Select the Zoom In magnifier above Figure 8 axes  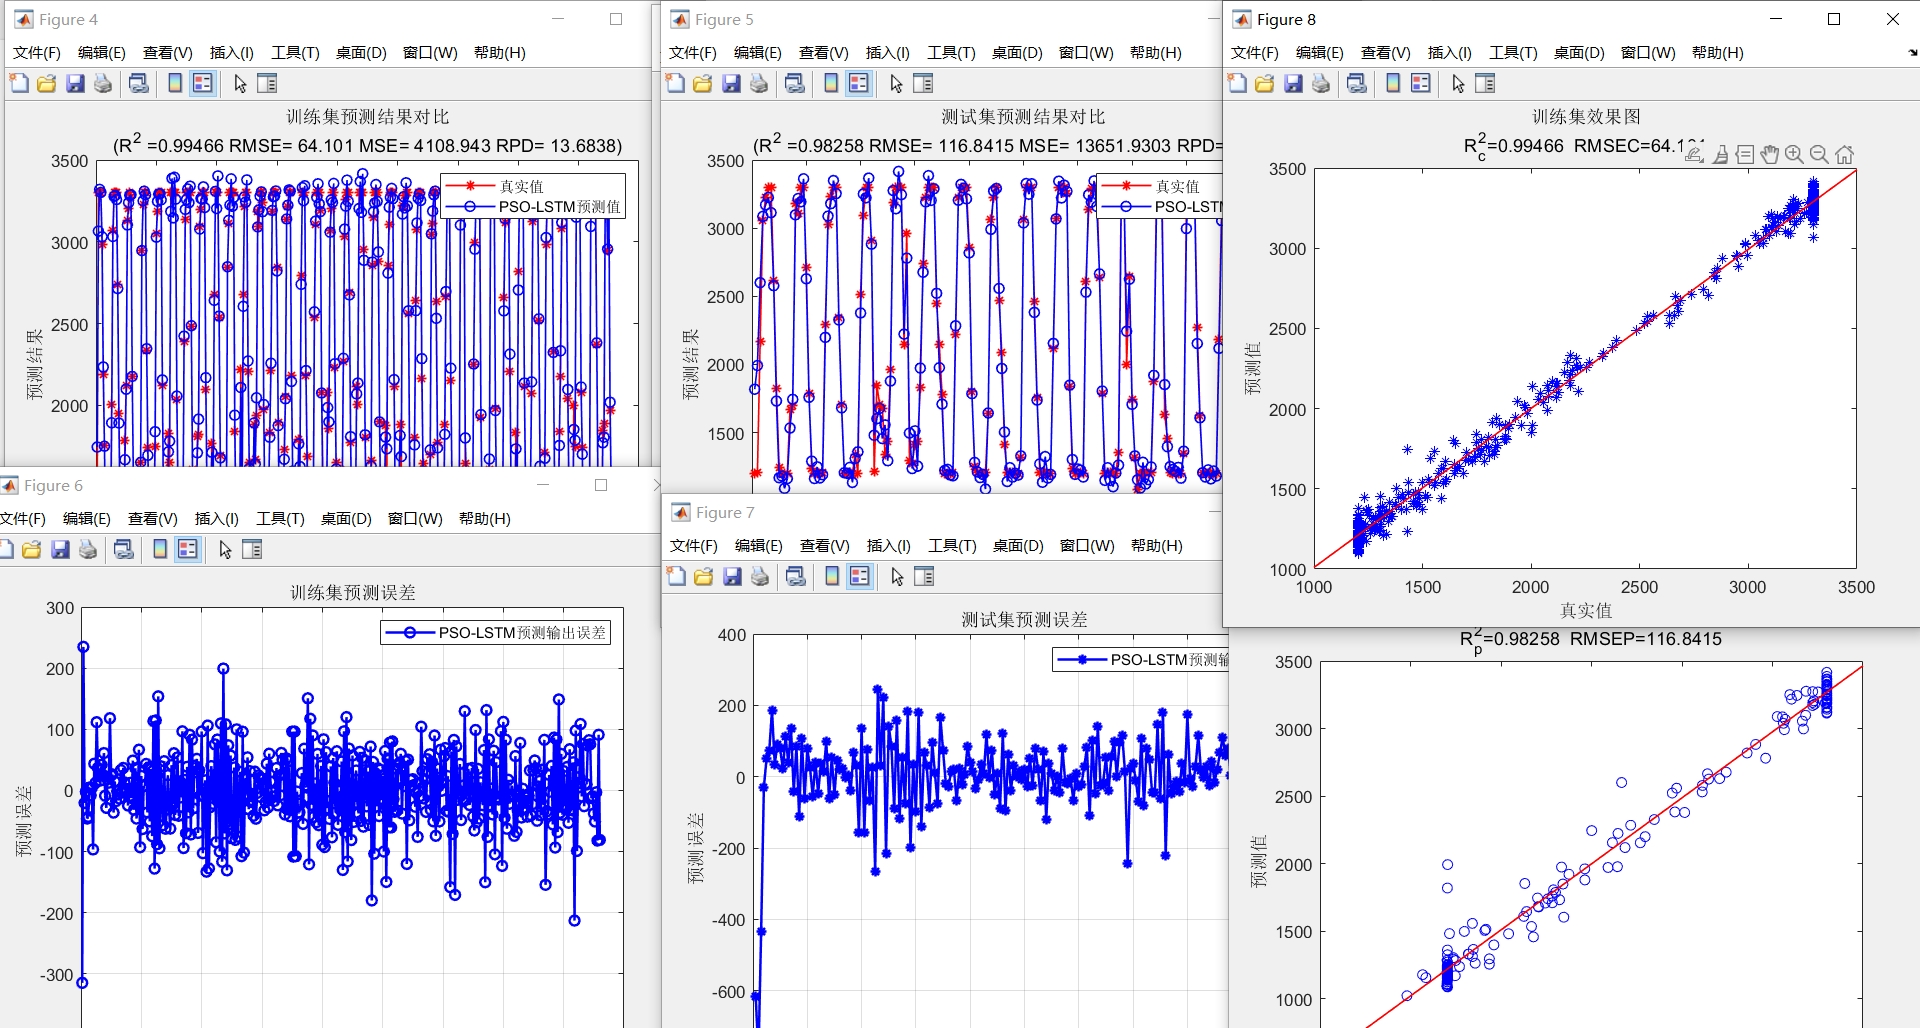tap(1794, 155)
